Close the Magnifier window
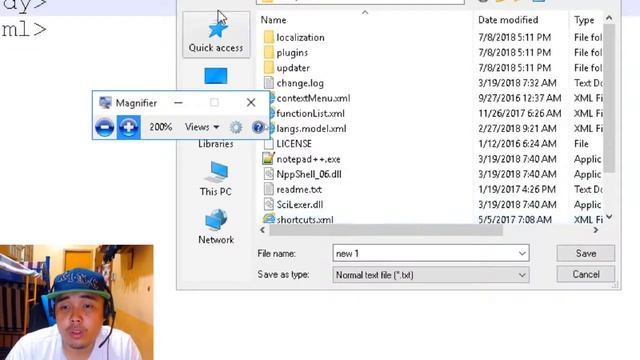Screen dimensions: 640x360 [x=251, y=102]
